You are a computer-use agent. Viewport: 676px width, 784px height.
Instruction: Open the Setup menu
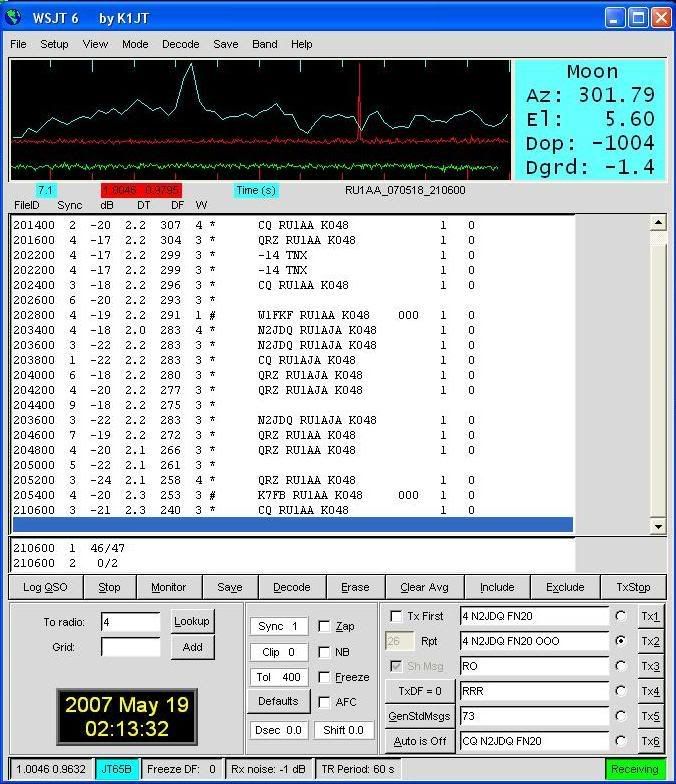pyautogui.click(x=54, y=44)
